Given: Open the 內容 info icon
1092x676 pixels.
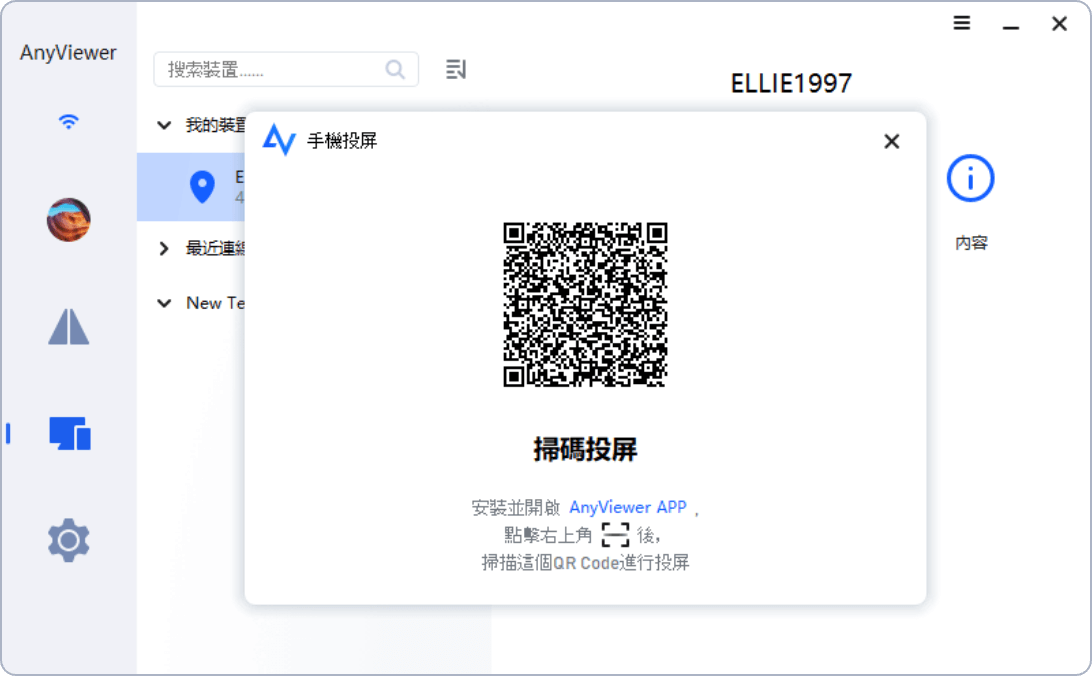Looking at the screenshot, I should [970, 180].
